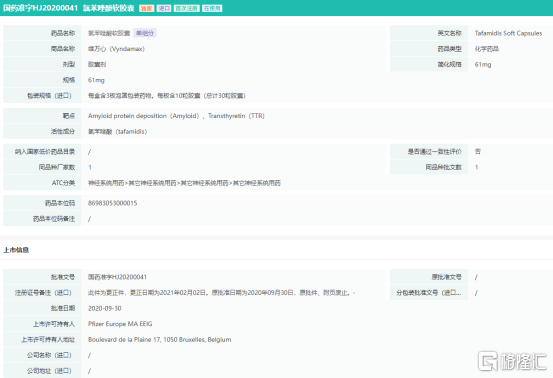
Task: Click the Transthyretin (TTR) target text
Action: [x=236, y=116]
